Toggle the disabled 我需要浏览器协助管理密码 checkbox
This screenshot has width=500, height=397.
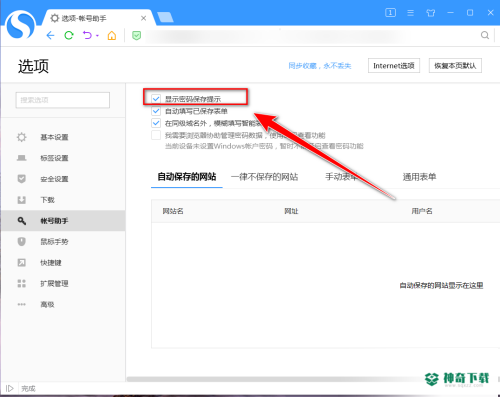click(x=156, y=135)
